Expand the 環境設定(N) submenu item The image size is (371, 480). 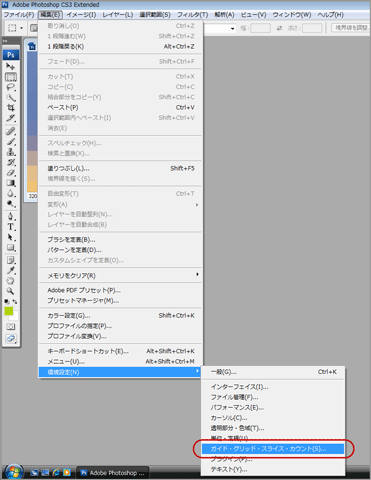[120, 372]
